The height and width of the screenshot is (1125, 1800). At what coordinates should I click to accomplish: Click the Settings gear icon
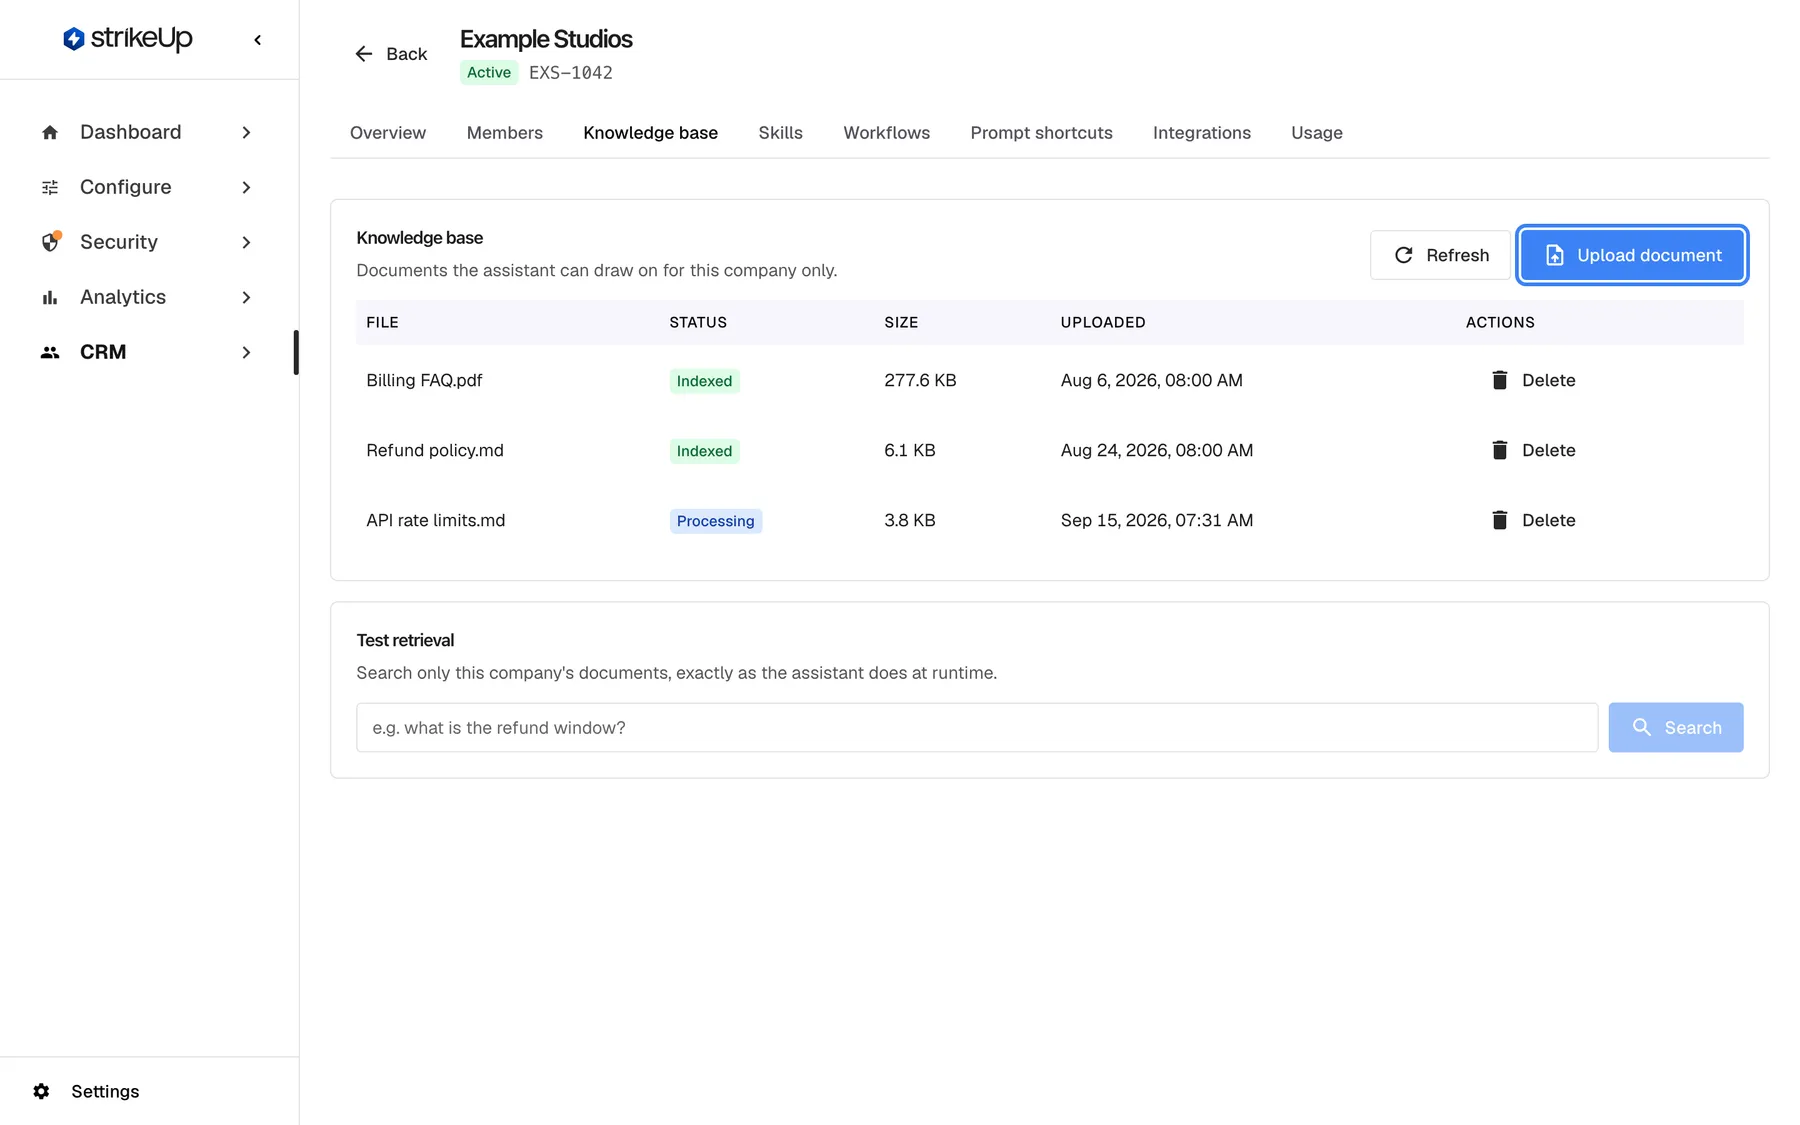coord(41,1091)
